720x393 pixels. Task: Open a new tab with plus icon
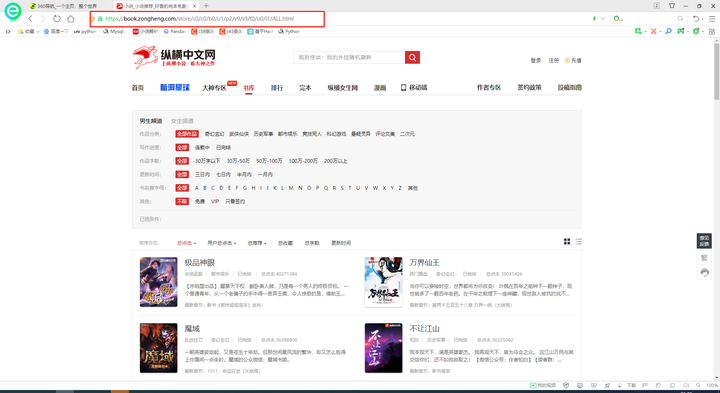coord(206,6)
